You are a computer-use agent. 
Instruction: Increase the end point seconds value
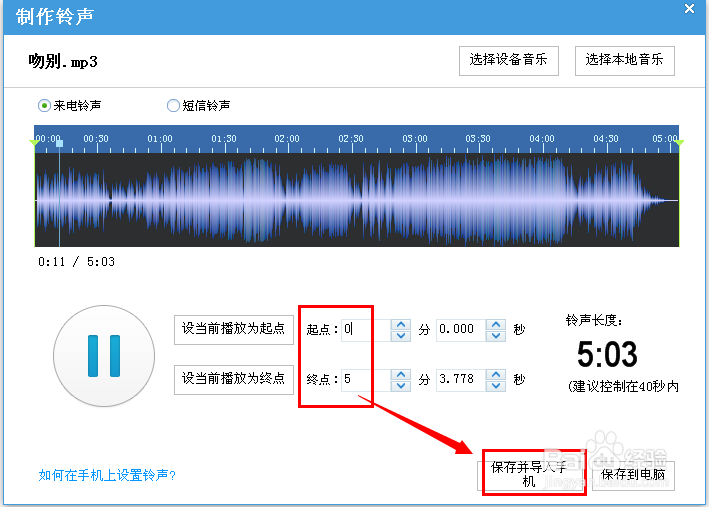pos(496,374)
